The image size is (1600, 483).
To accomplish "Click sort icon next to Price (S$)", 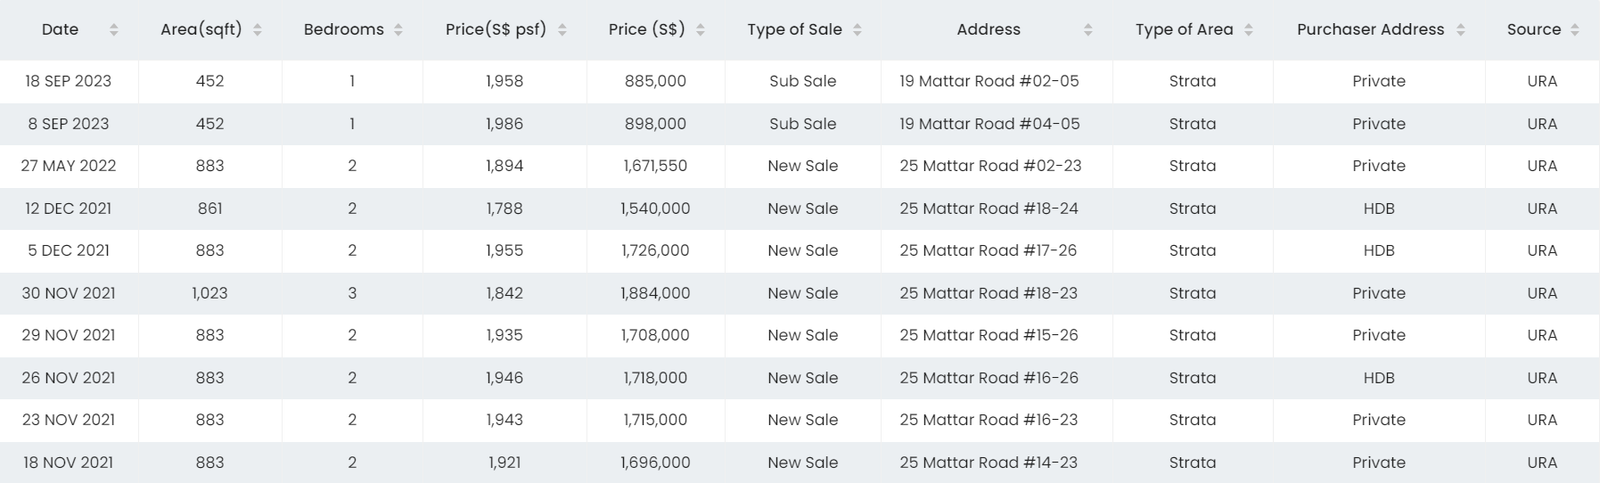I will point(700,30).
